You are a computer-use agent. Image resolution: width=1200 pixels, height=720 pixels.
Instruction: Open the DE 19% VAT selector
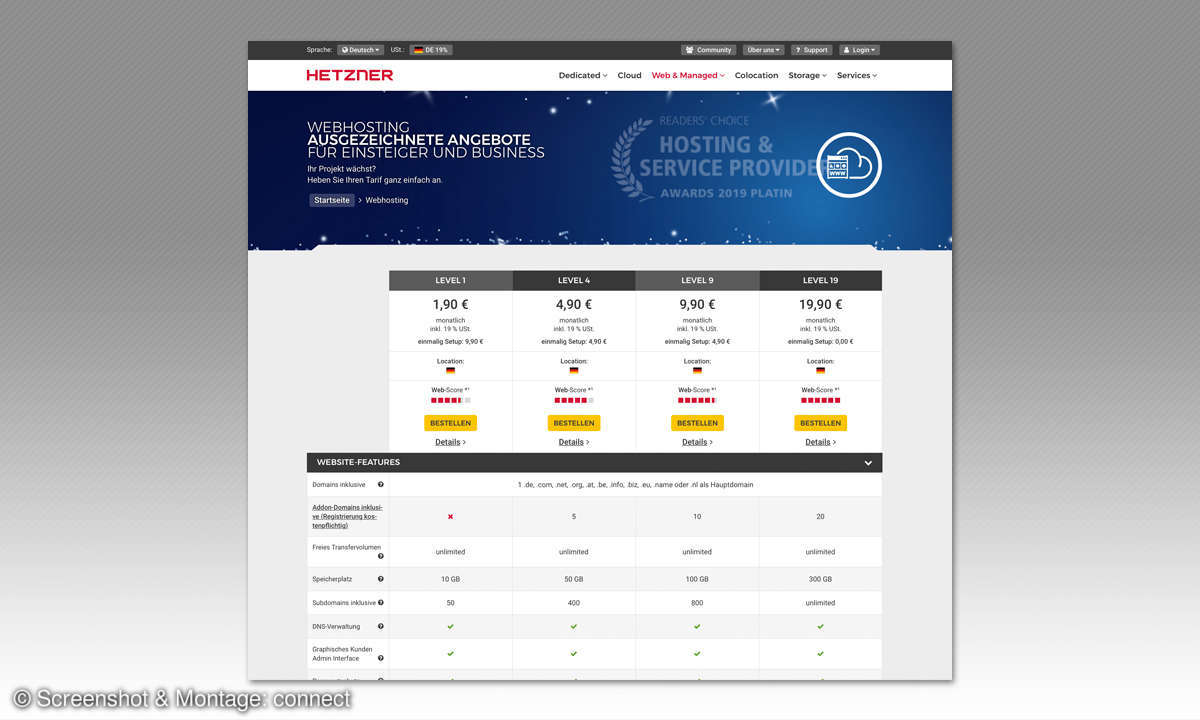tap(431, 50)
